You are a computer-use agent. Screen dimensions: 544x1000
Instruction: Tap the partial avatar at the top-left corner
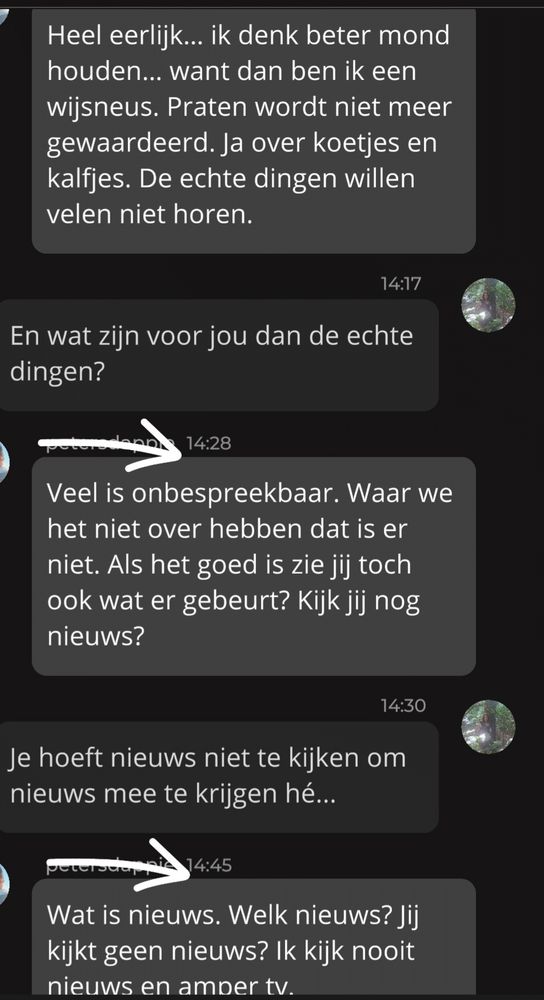click(x=4, y=15)
